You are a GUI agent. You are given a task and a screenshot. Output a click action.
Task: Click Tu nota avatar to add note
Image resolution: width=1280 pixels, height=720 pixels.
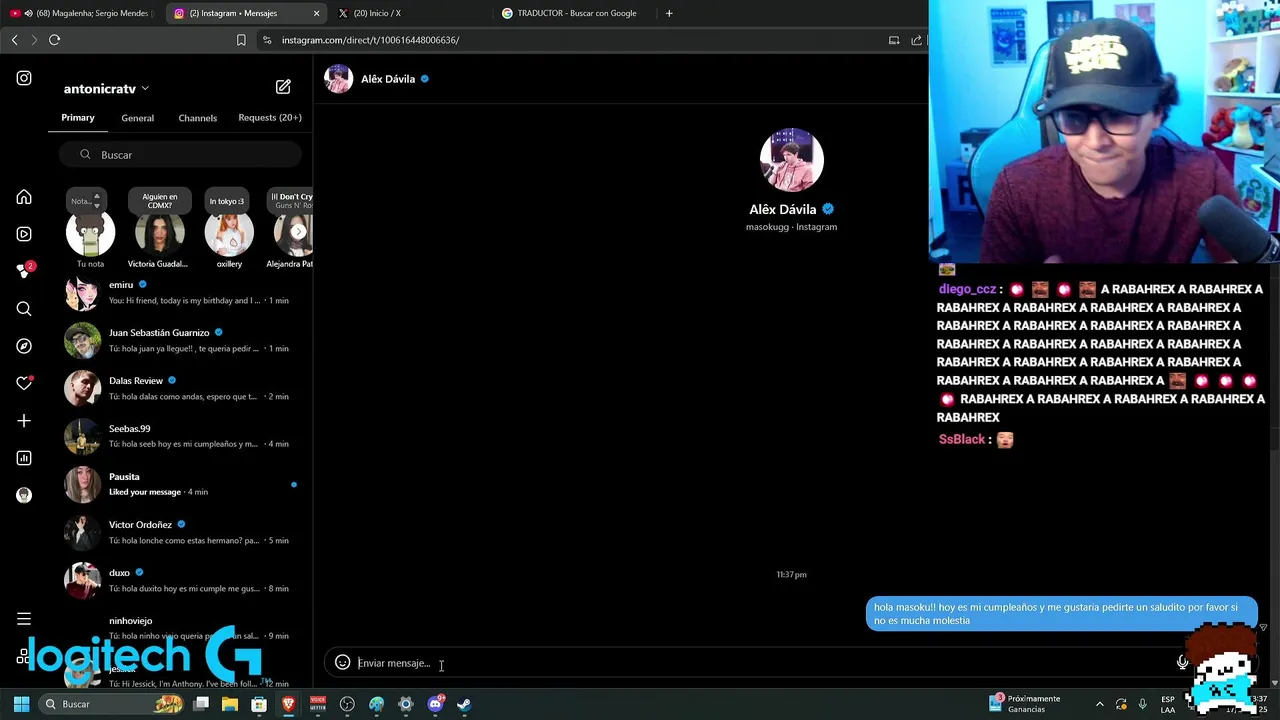(x=90, y=232)
